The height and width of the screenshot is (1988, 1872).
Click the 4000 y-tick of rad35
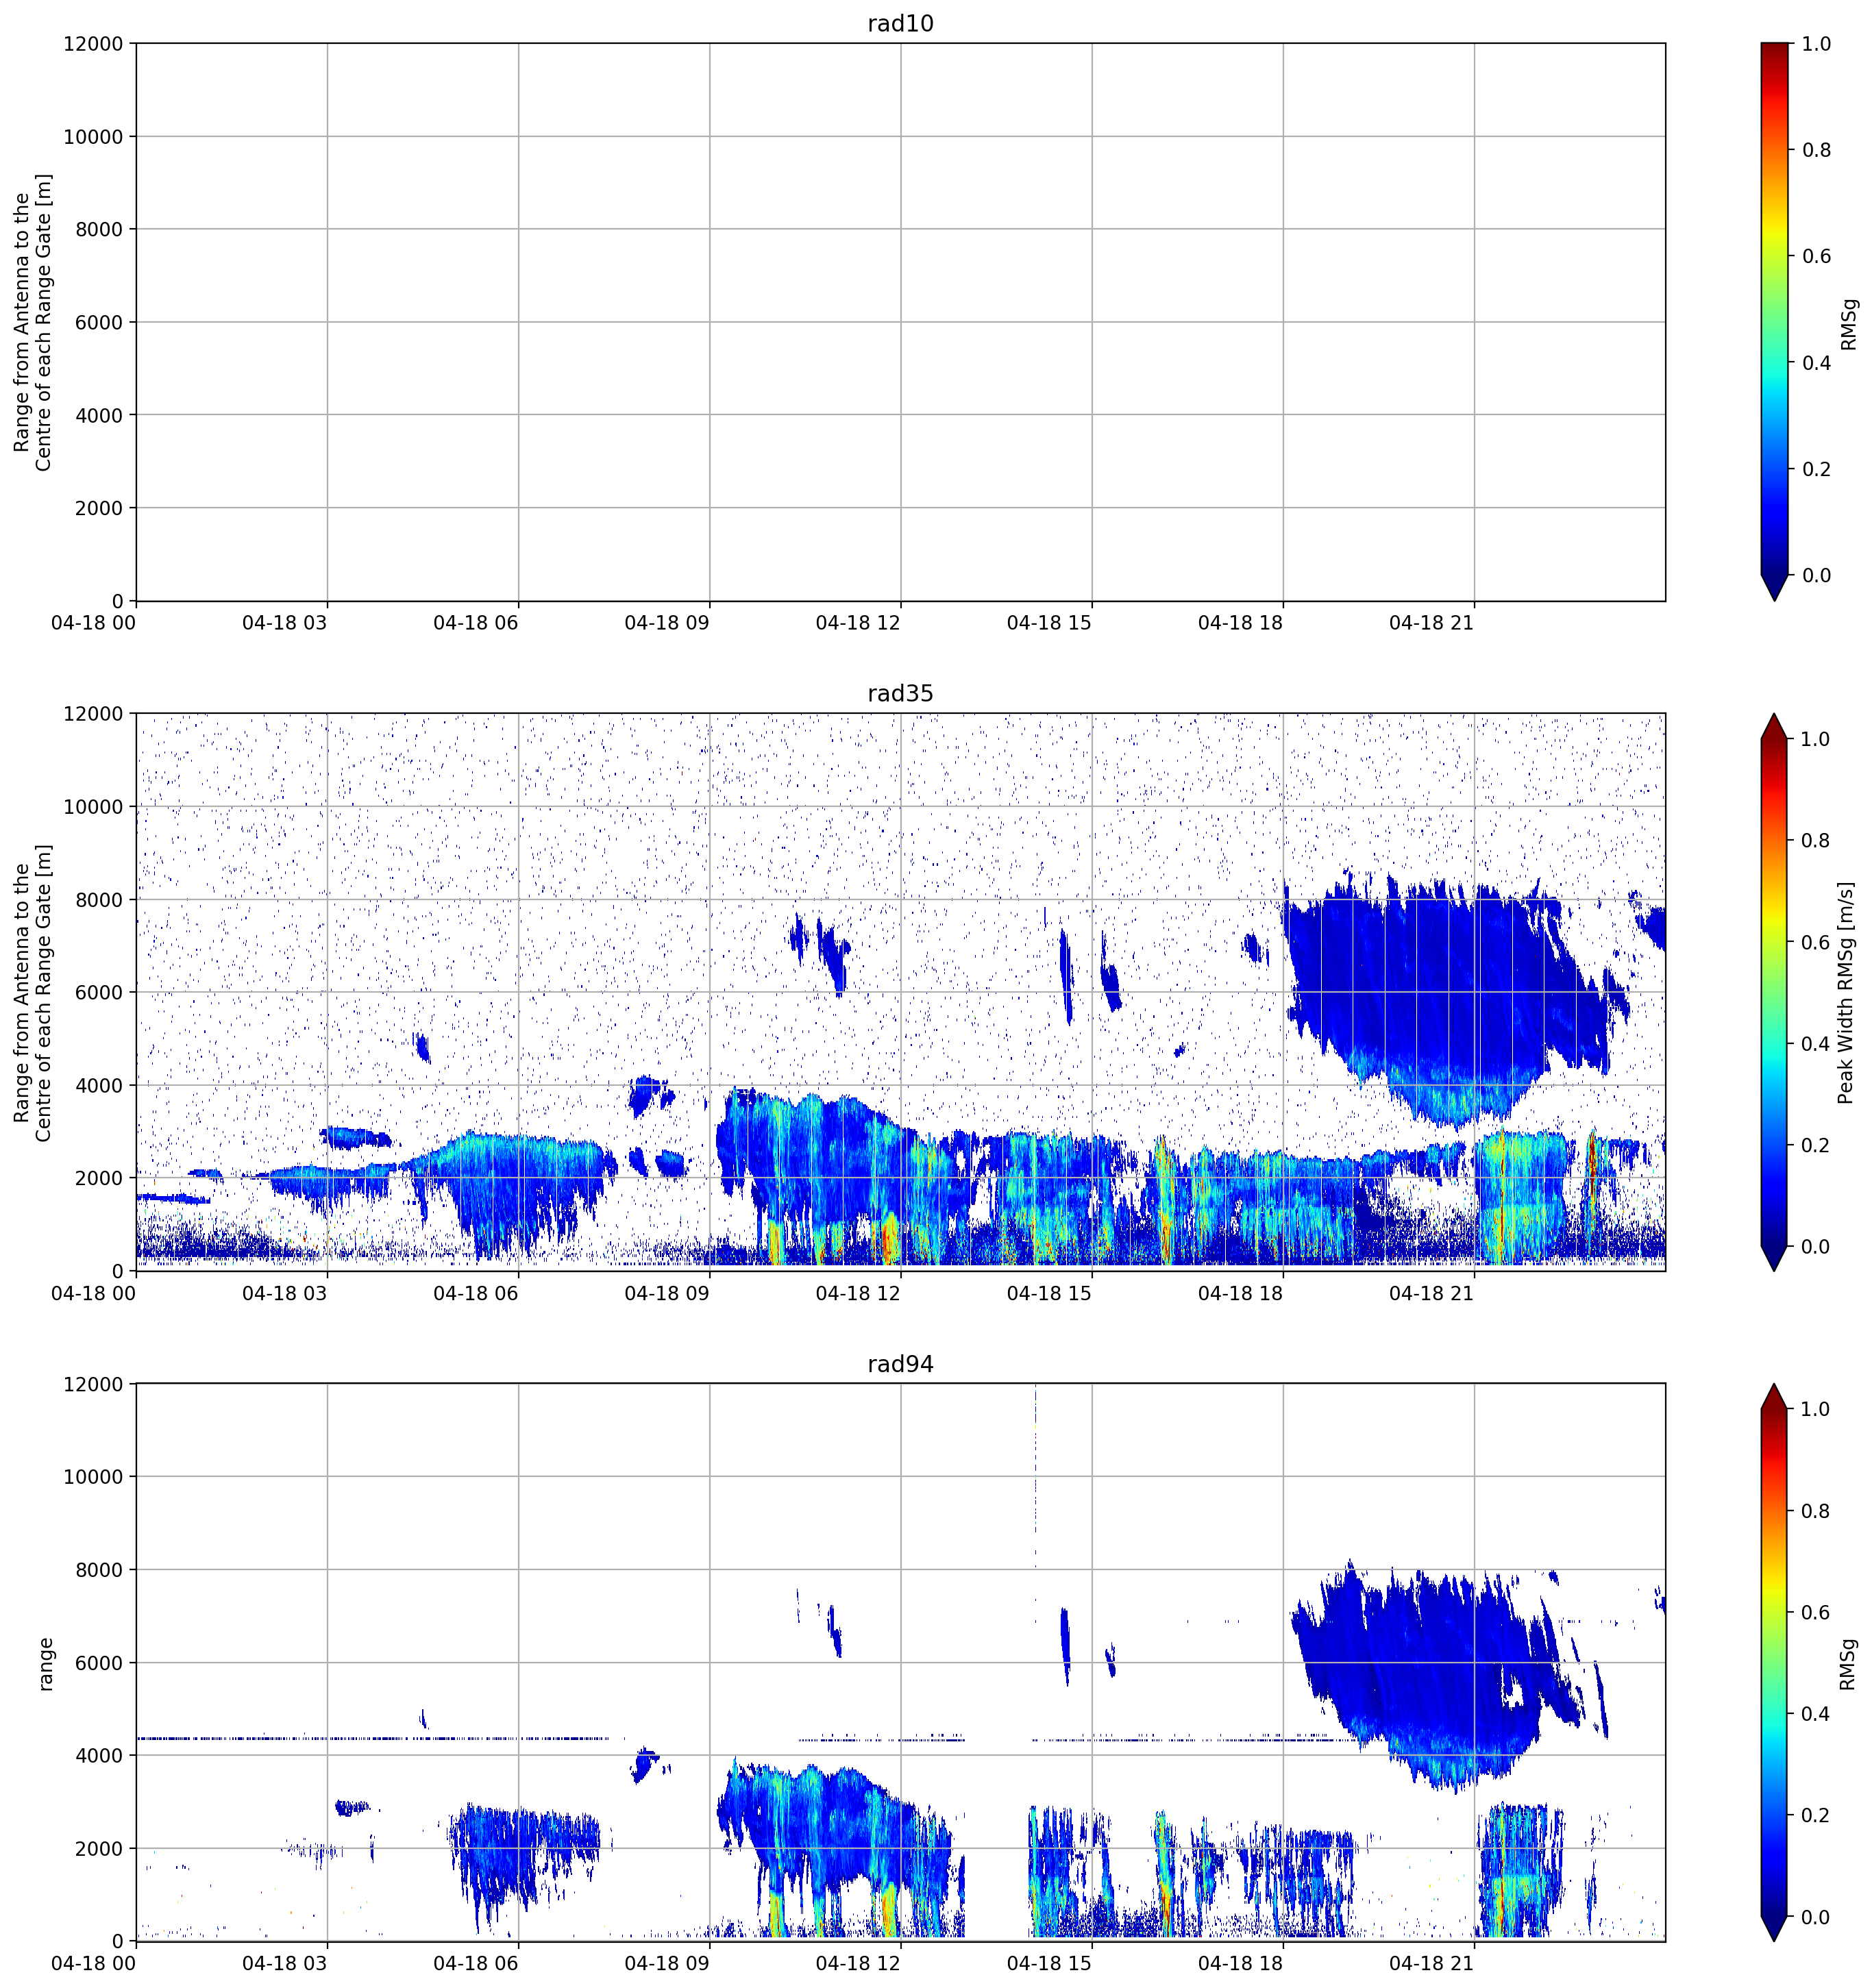pos(99,1085)
